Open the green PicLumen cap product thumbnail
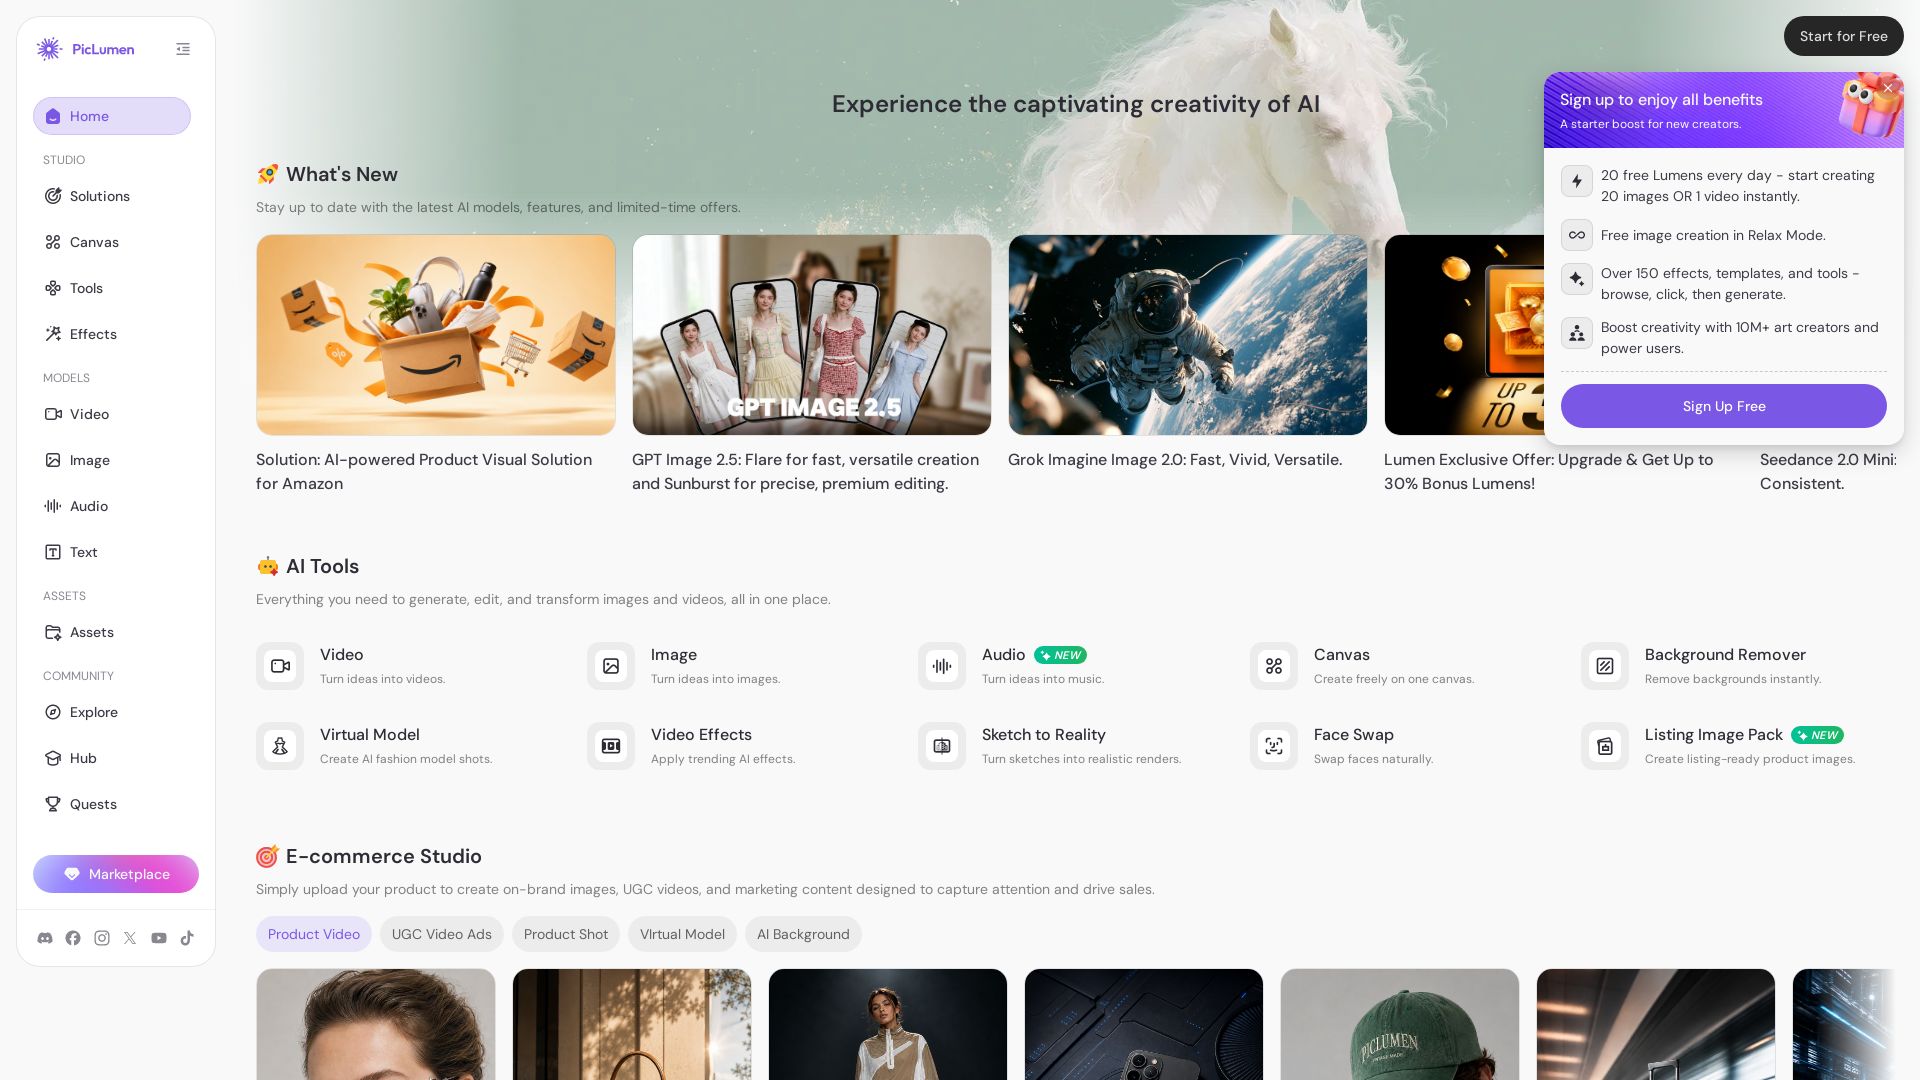This screenshot has height=1080, width=1920. pyautogui.click(x=1400, y=1024)
